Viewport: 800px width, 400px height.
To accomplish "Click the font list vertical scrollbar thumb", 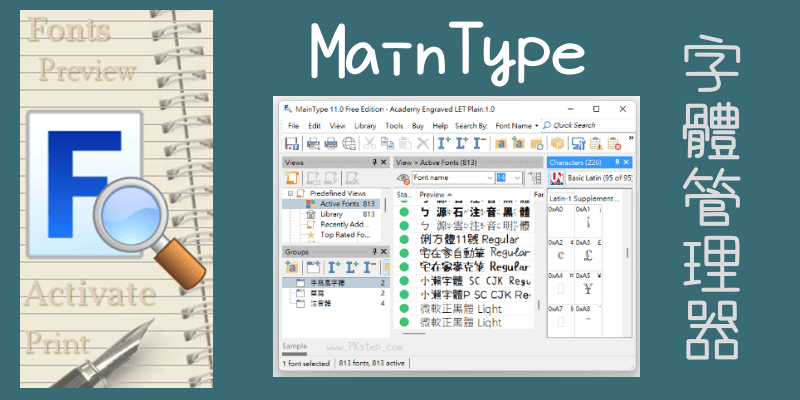I will coord(538,305).
